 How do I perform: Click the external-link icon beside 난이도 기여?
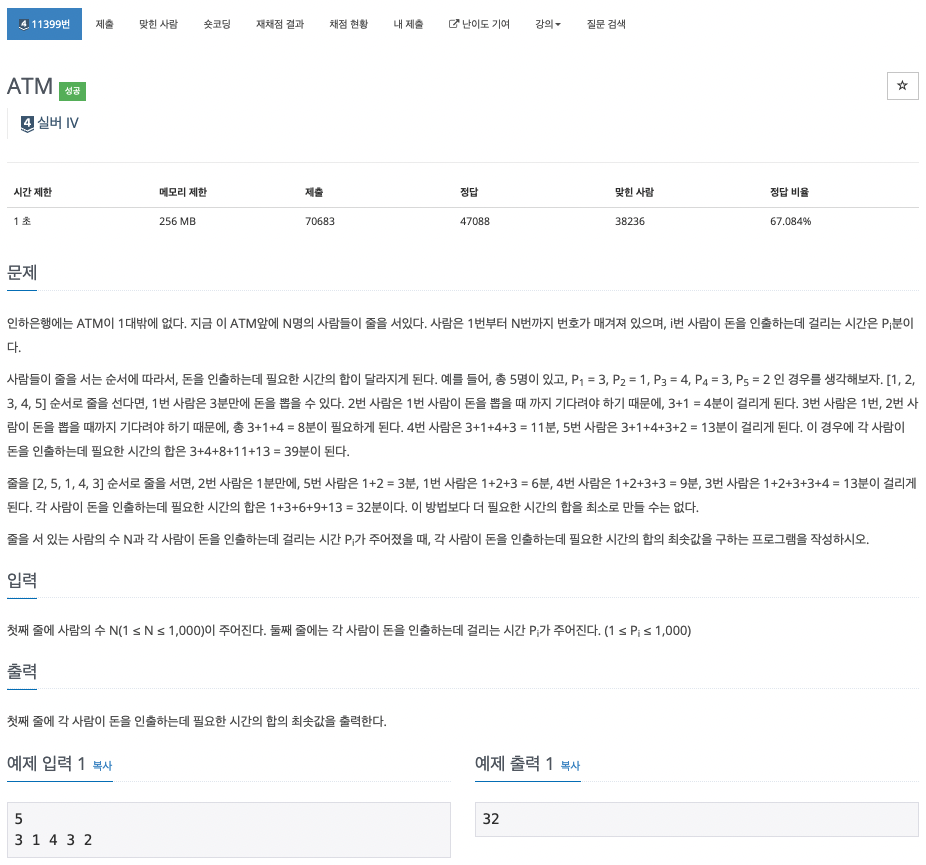[454, 24]
